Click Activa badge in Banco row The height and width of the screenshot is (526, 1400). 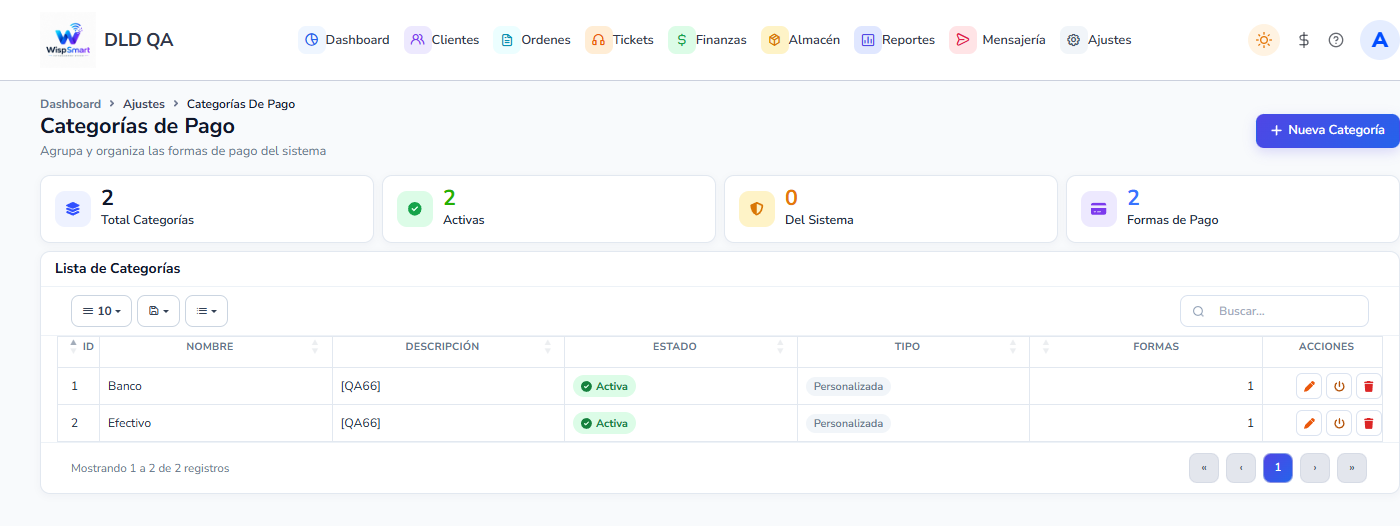click(x=604, y=386)
